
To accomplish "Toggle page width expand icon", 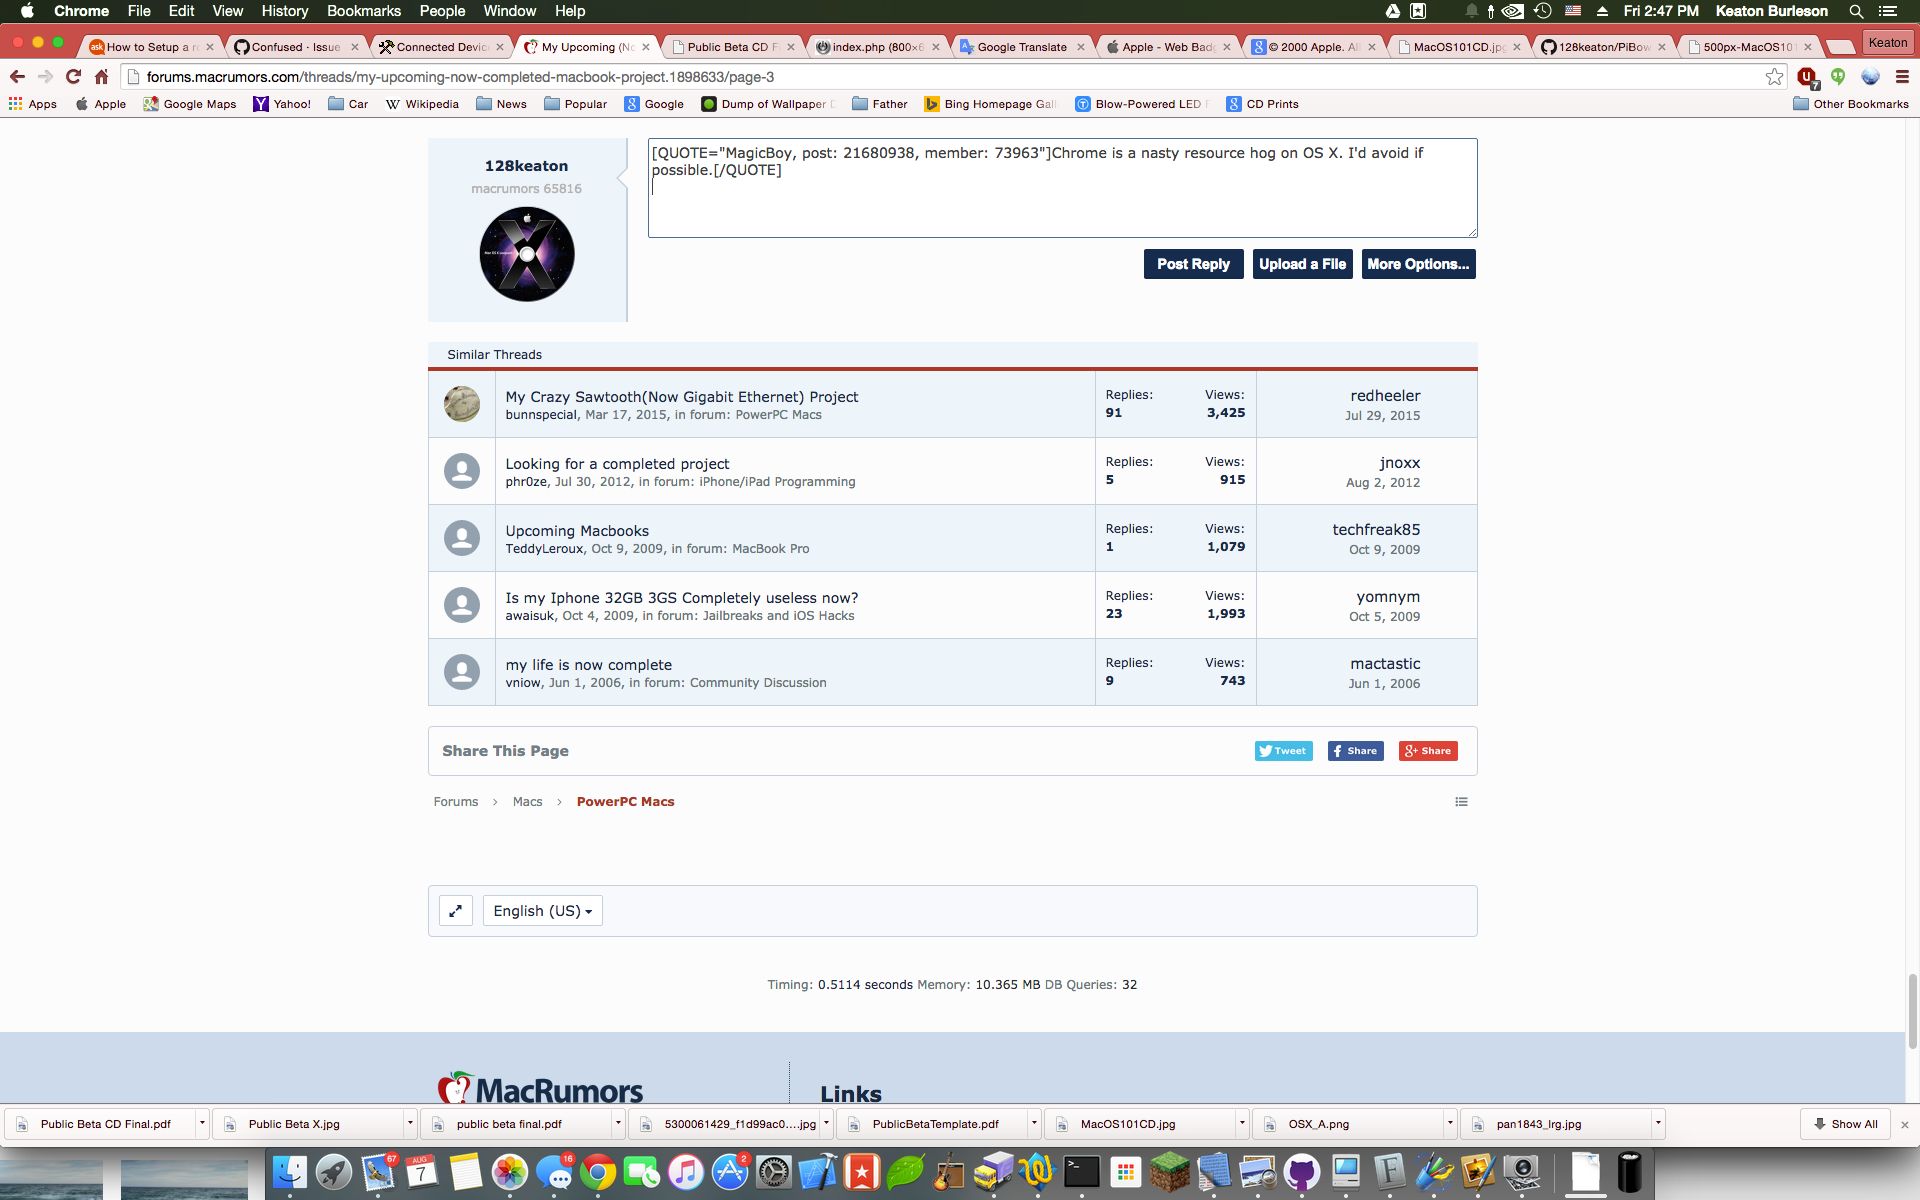I will point(456,911).
